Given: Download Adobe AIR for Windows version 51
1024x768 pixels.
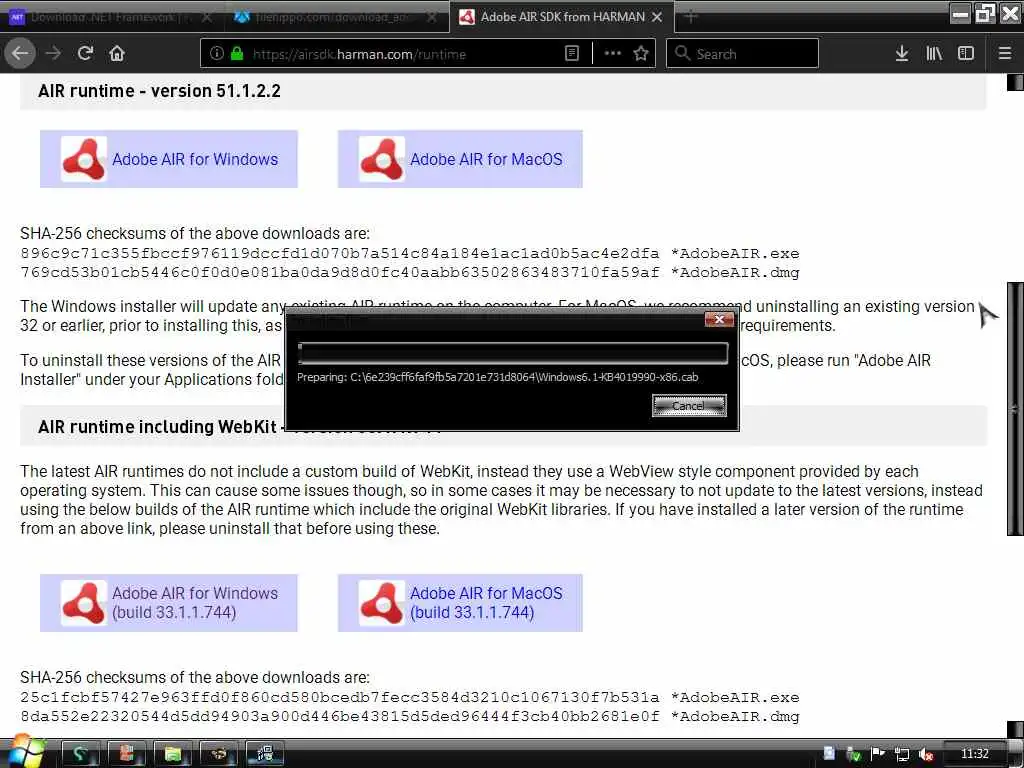Looking at the screenshot, I should click(169, 159).
